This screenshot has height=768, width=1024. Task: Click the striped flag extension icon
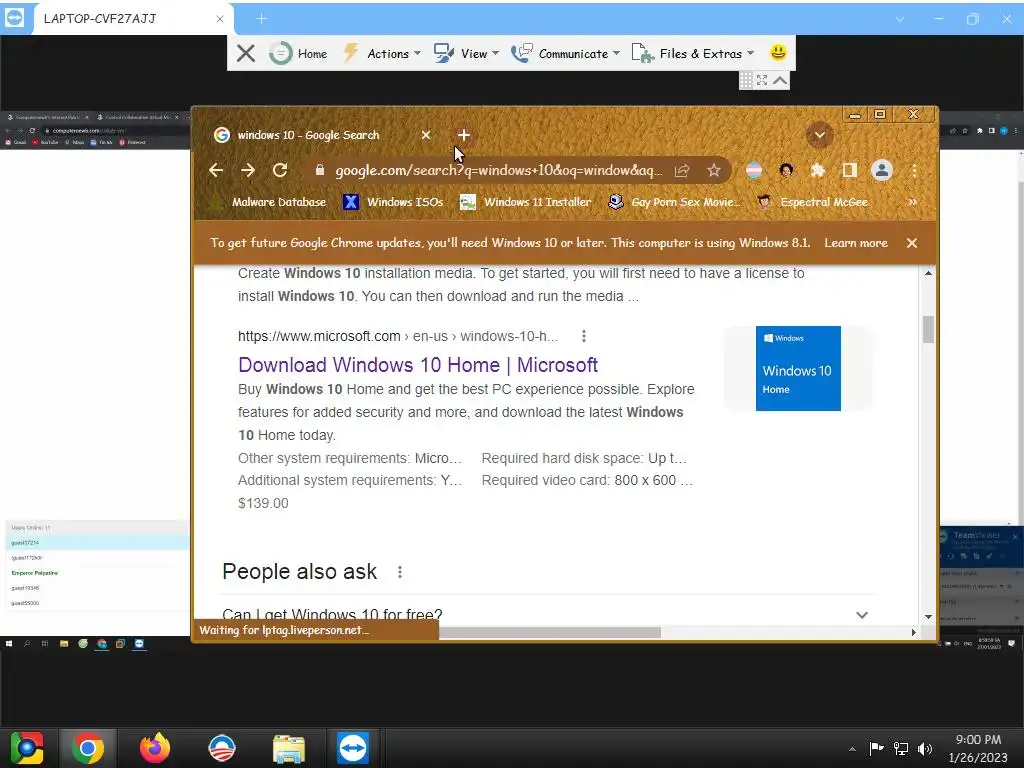pyautogui.click(x=754, y=170)
